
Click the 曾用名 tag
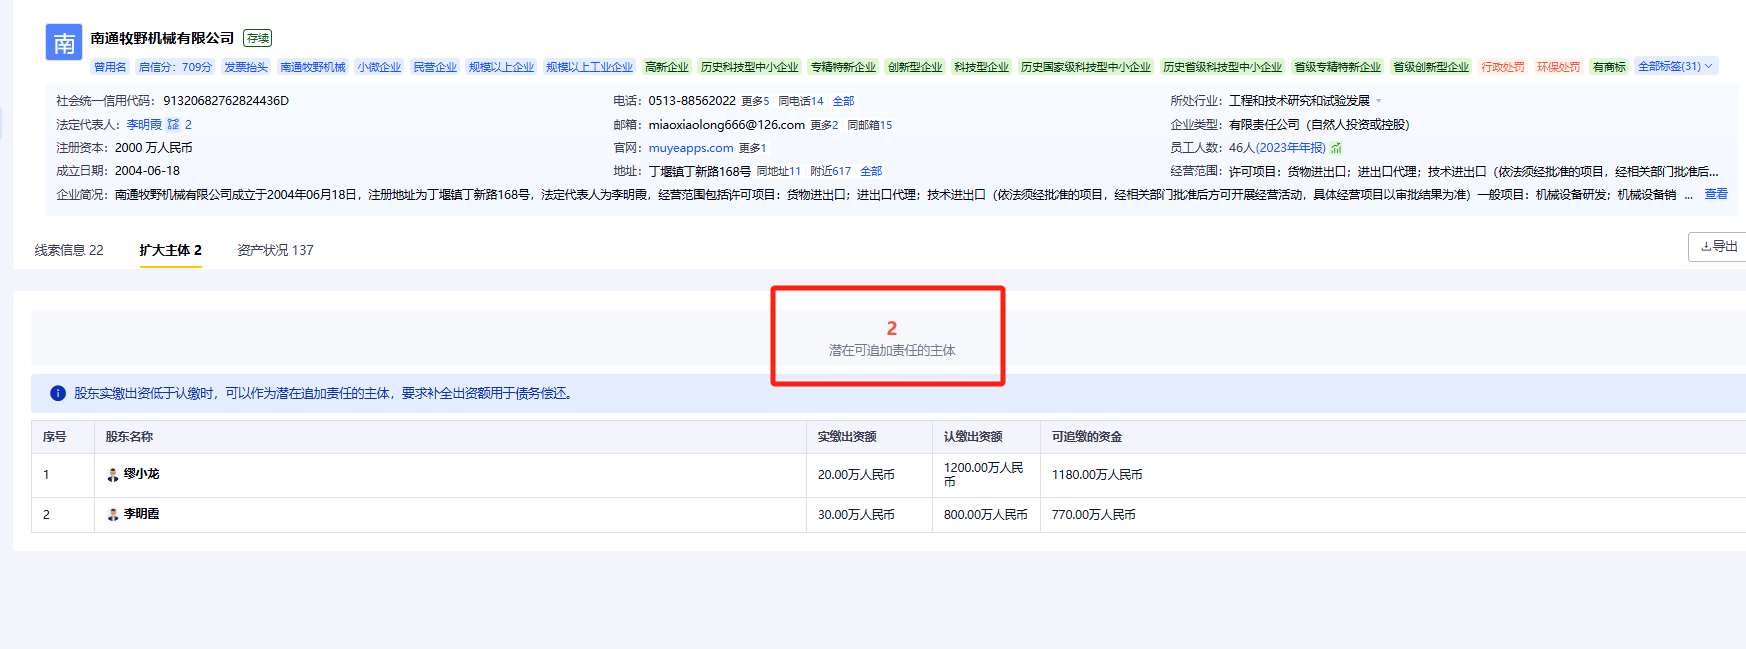click(x=110, y=67)
